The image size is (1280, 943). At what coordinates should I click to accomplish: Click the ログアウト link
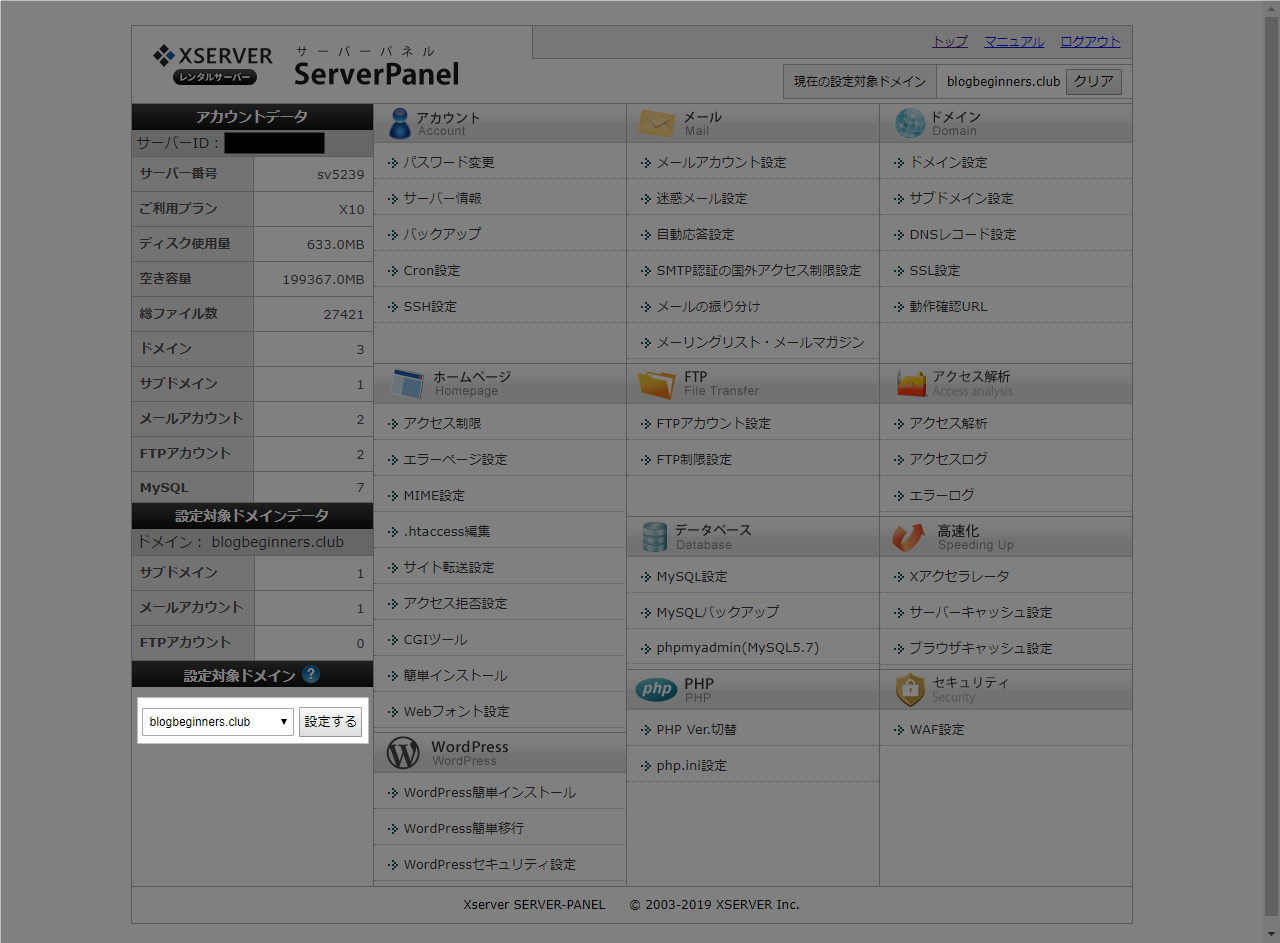coord(1090,42)
